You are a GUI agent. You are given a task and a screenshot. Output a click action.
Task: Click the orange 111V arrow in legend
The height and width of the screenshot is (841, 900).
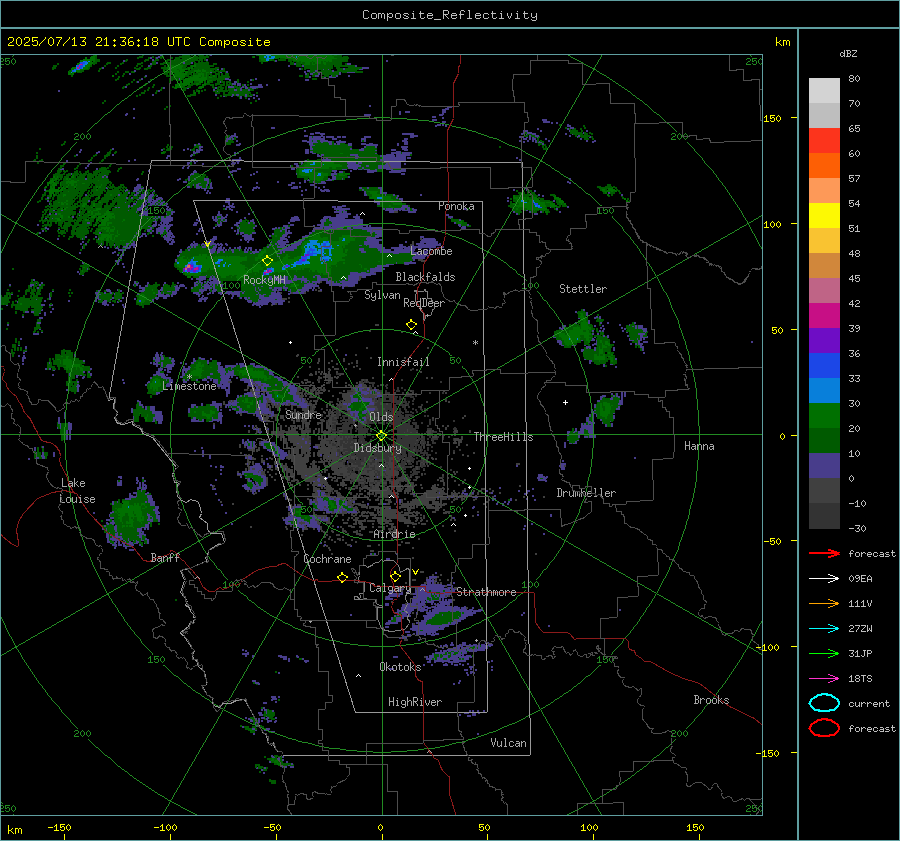point(824,603)
